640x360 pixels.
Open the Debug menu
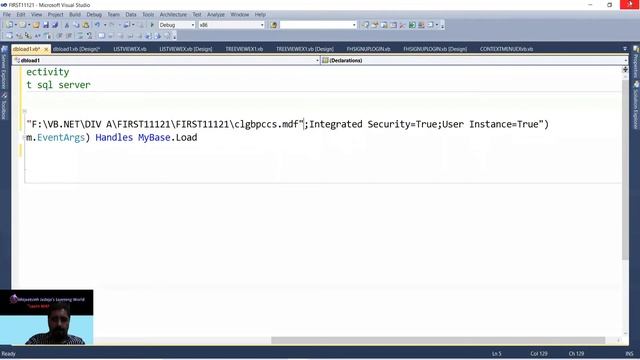(x=94, y=14)
